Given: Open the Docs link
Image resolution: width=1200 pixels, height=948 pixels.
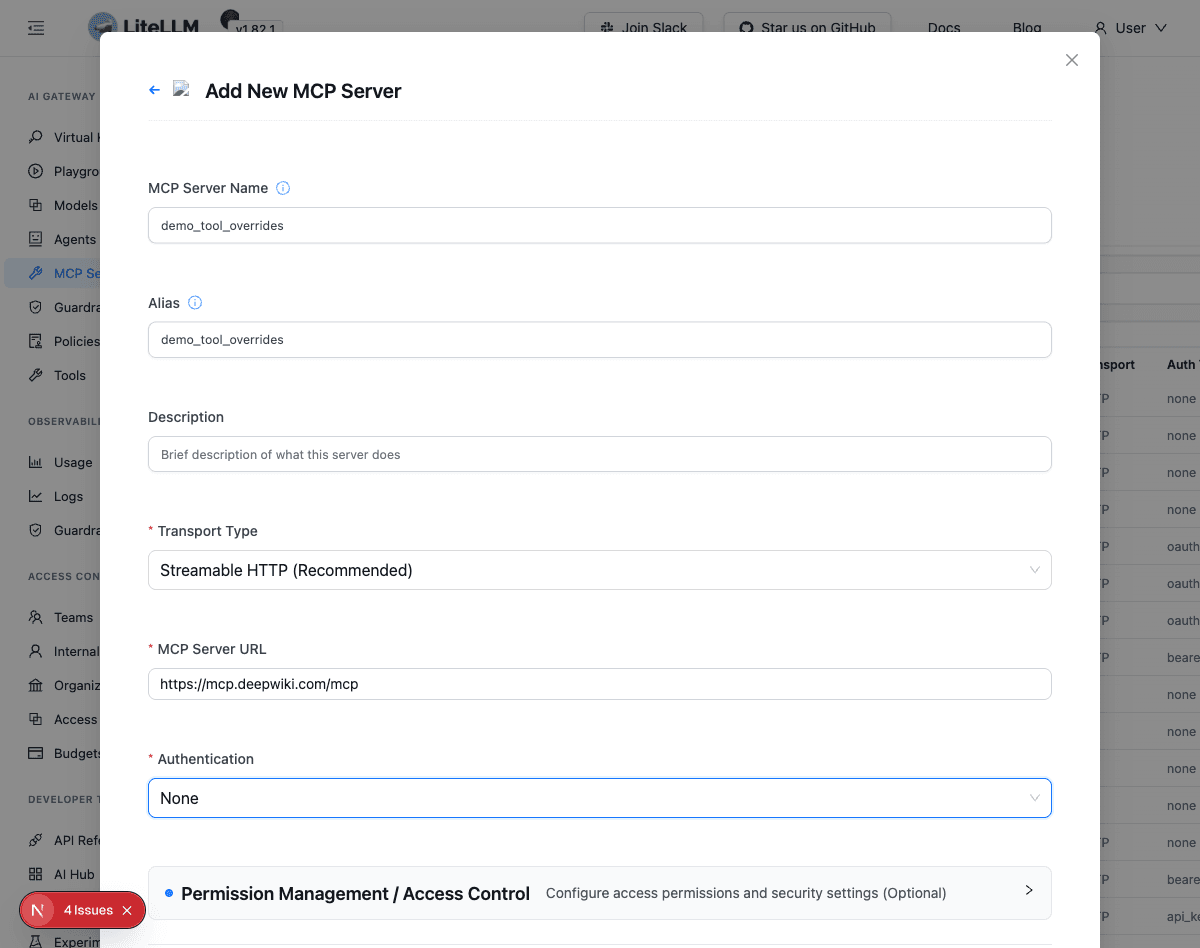Looking at the screenshot, I should coord(944,26).
